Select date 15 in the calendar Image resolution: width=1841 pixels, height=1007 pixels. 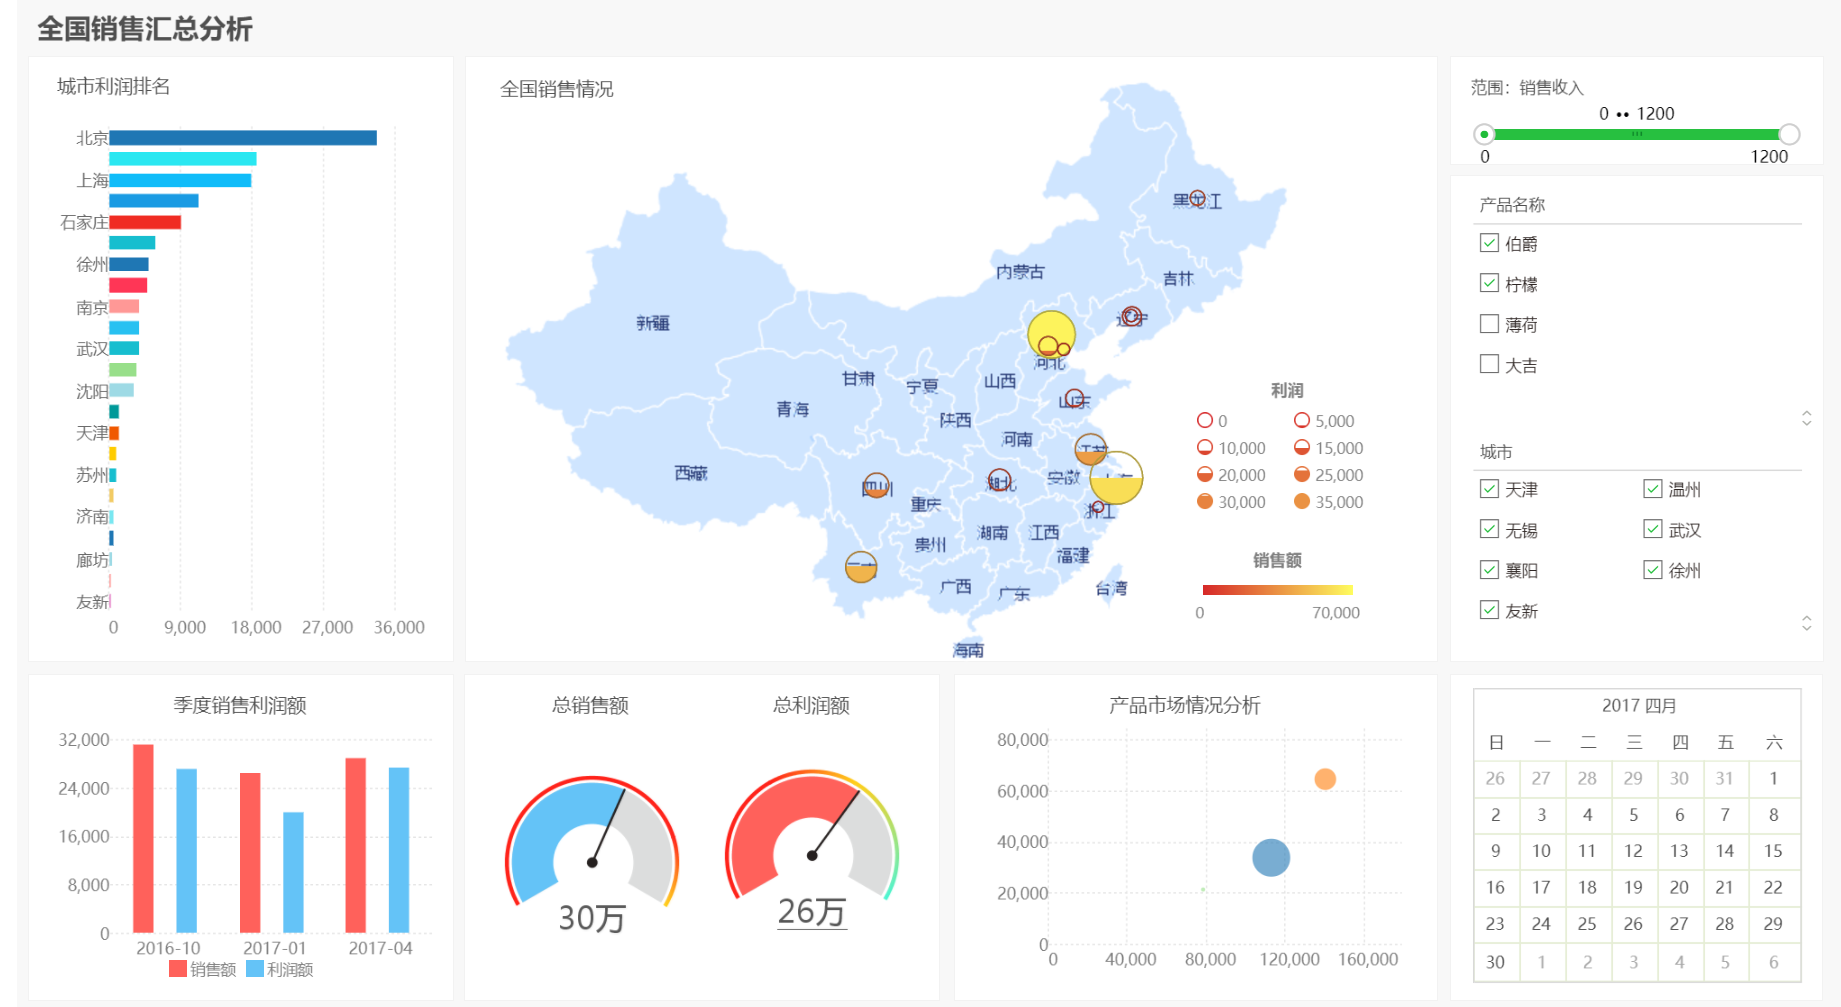tap(1773, 851)
